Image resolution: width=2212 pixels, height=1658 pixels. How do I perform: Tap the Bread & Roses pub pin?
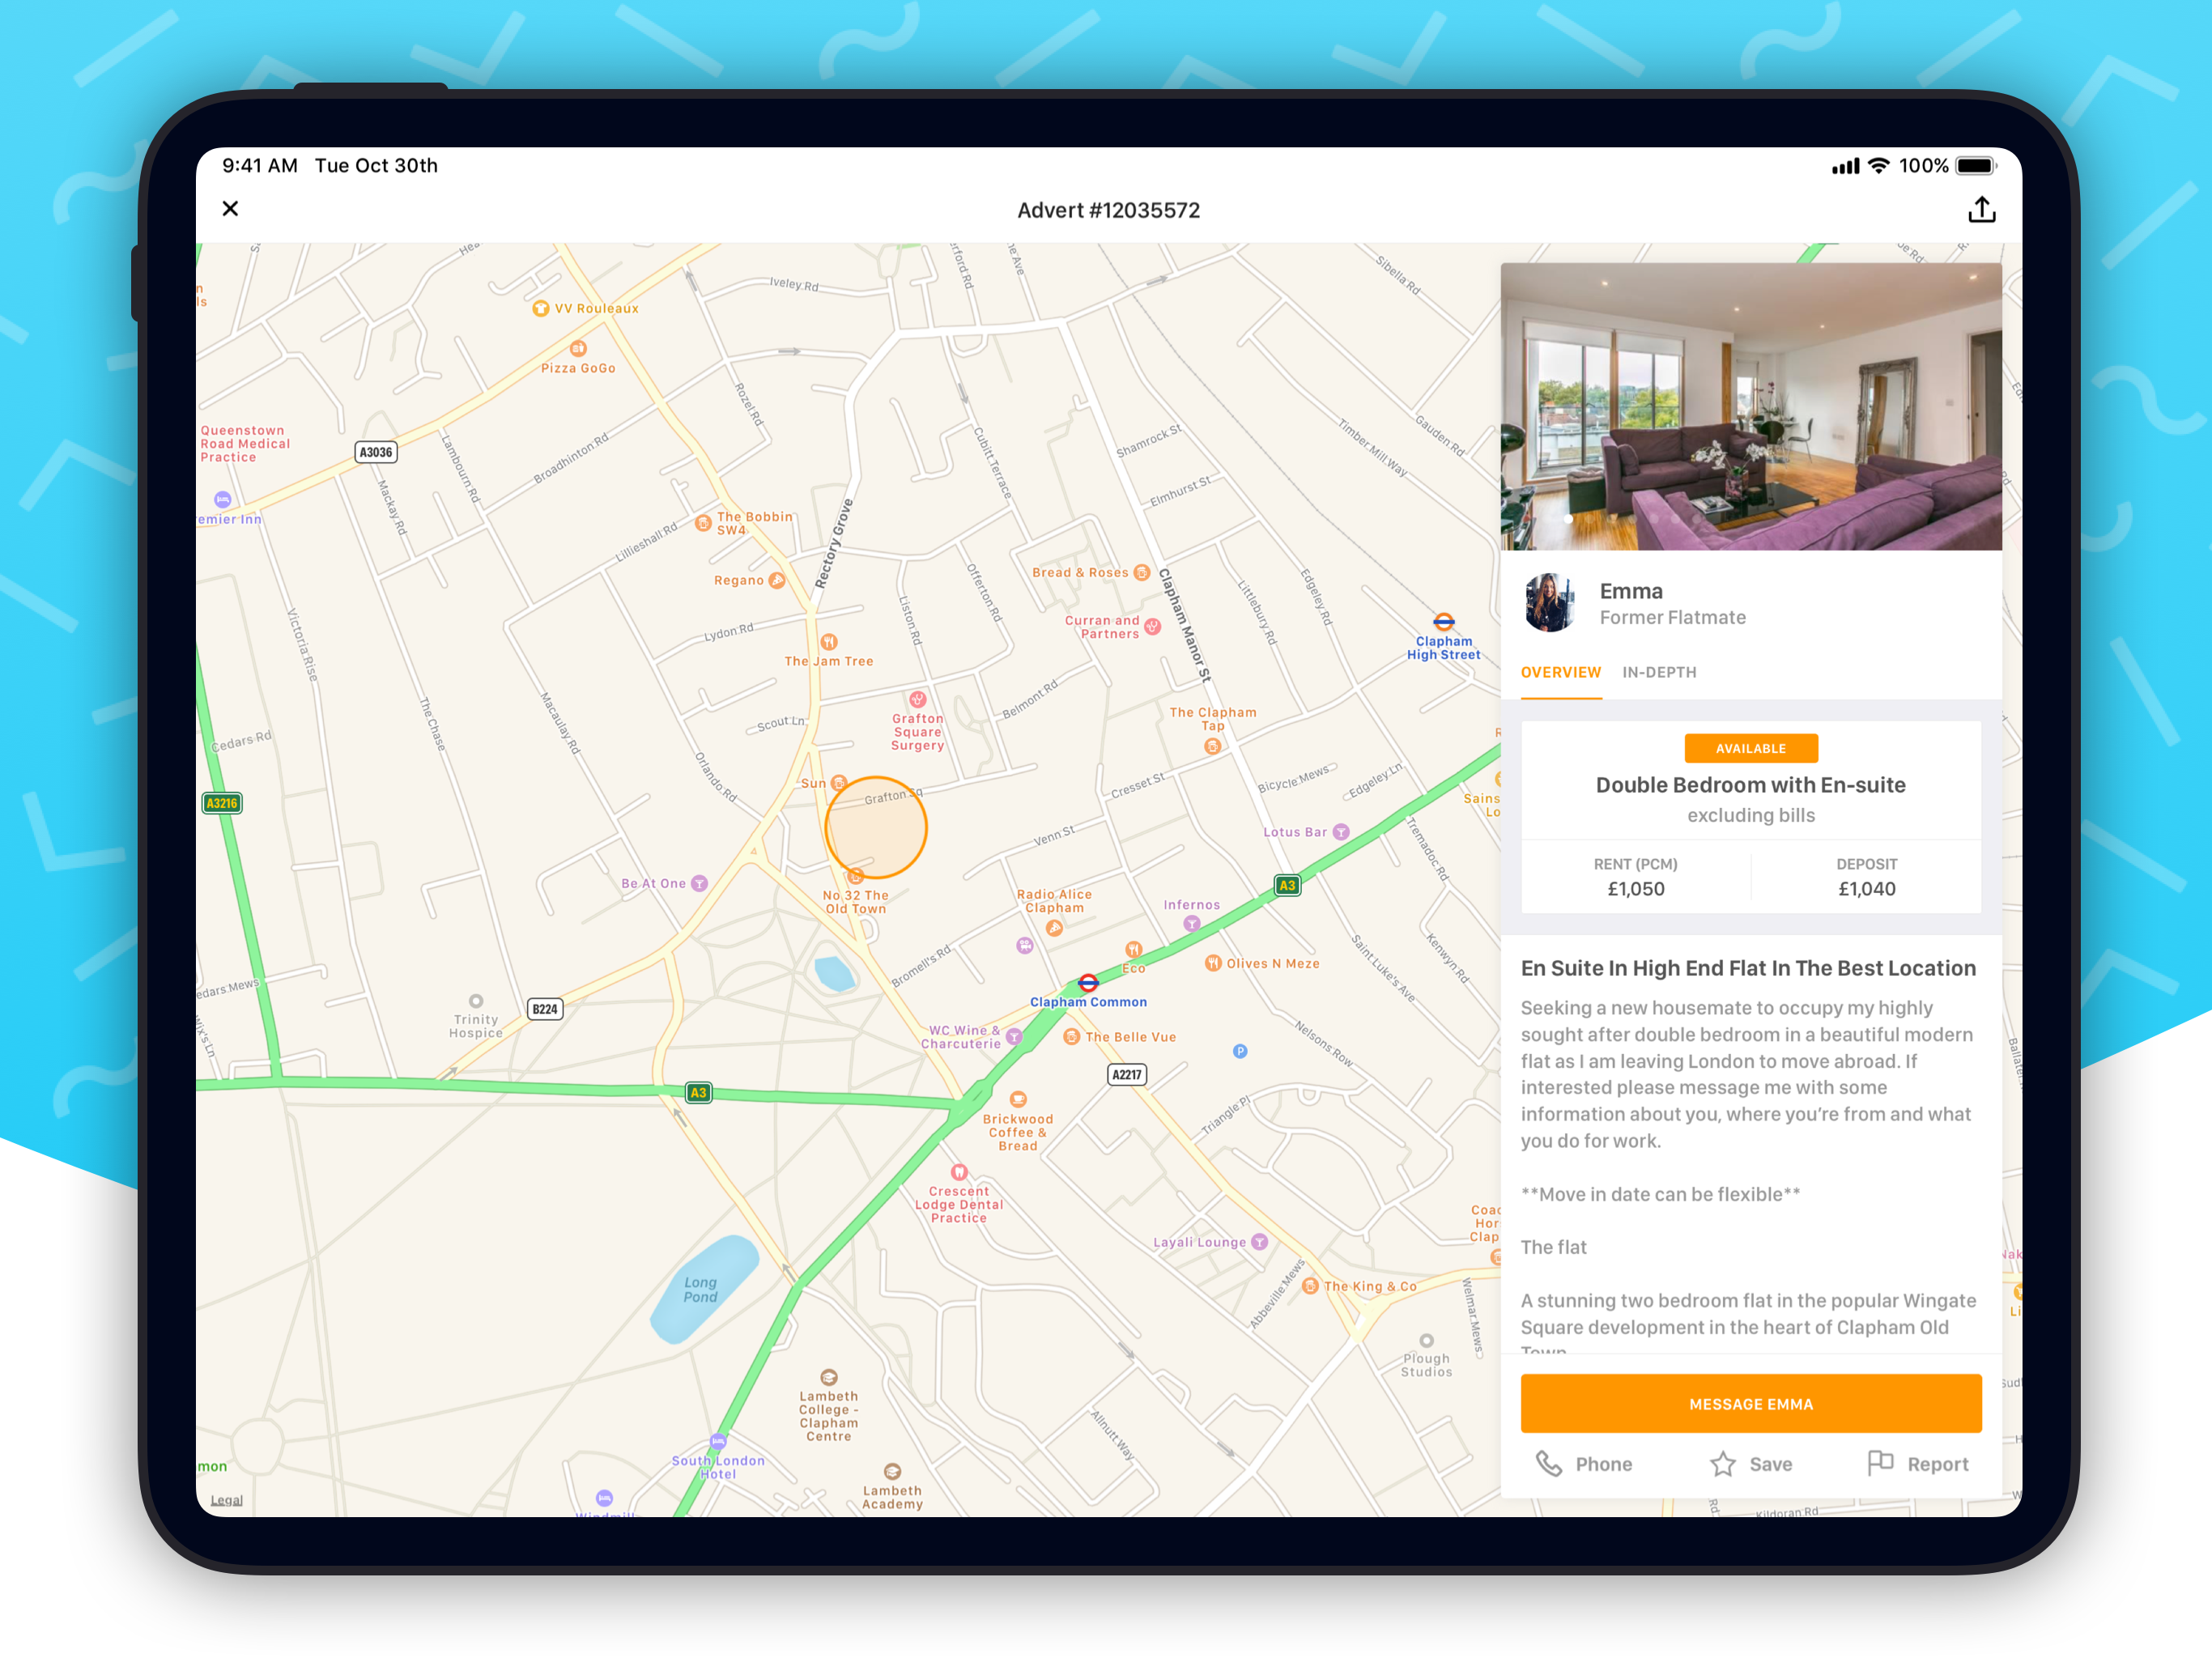point(1141,573)
